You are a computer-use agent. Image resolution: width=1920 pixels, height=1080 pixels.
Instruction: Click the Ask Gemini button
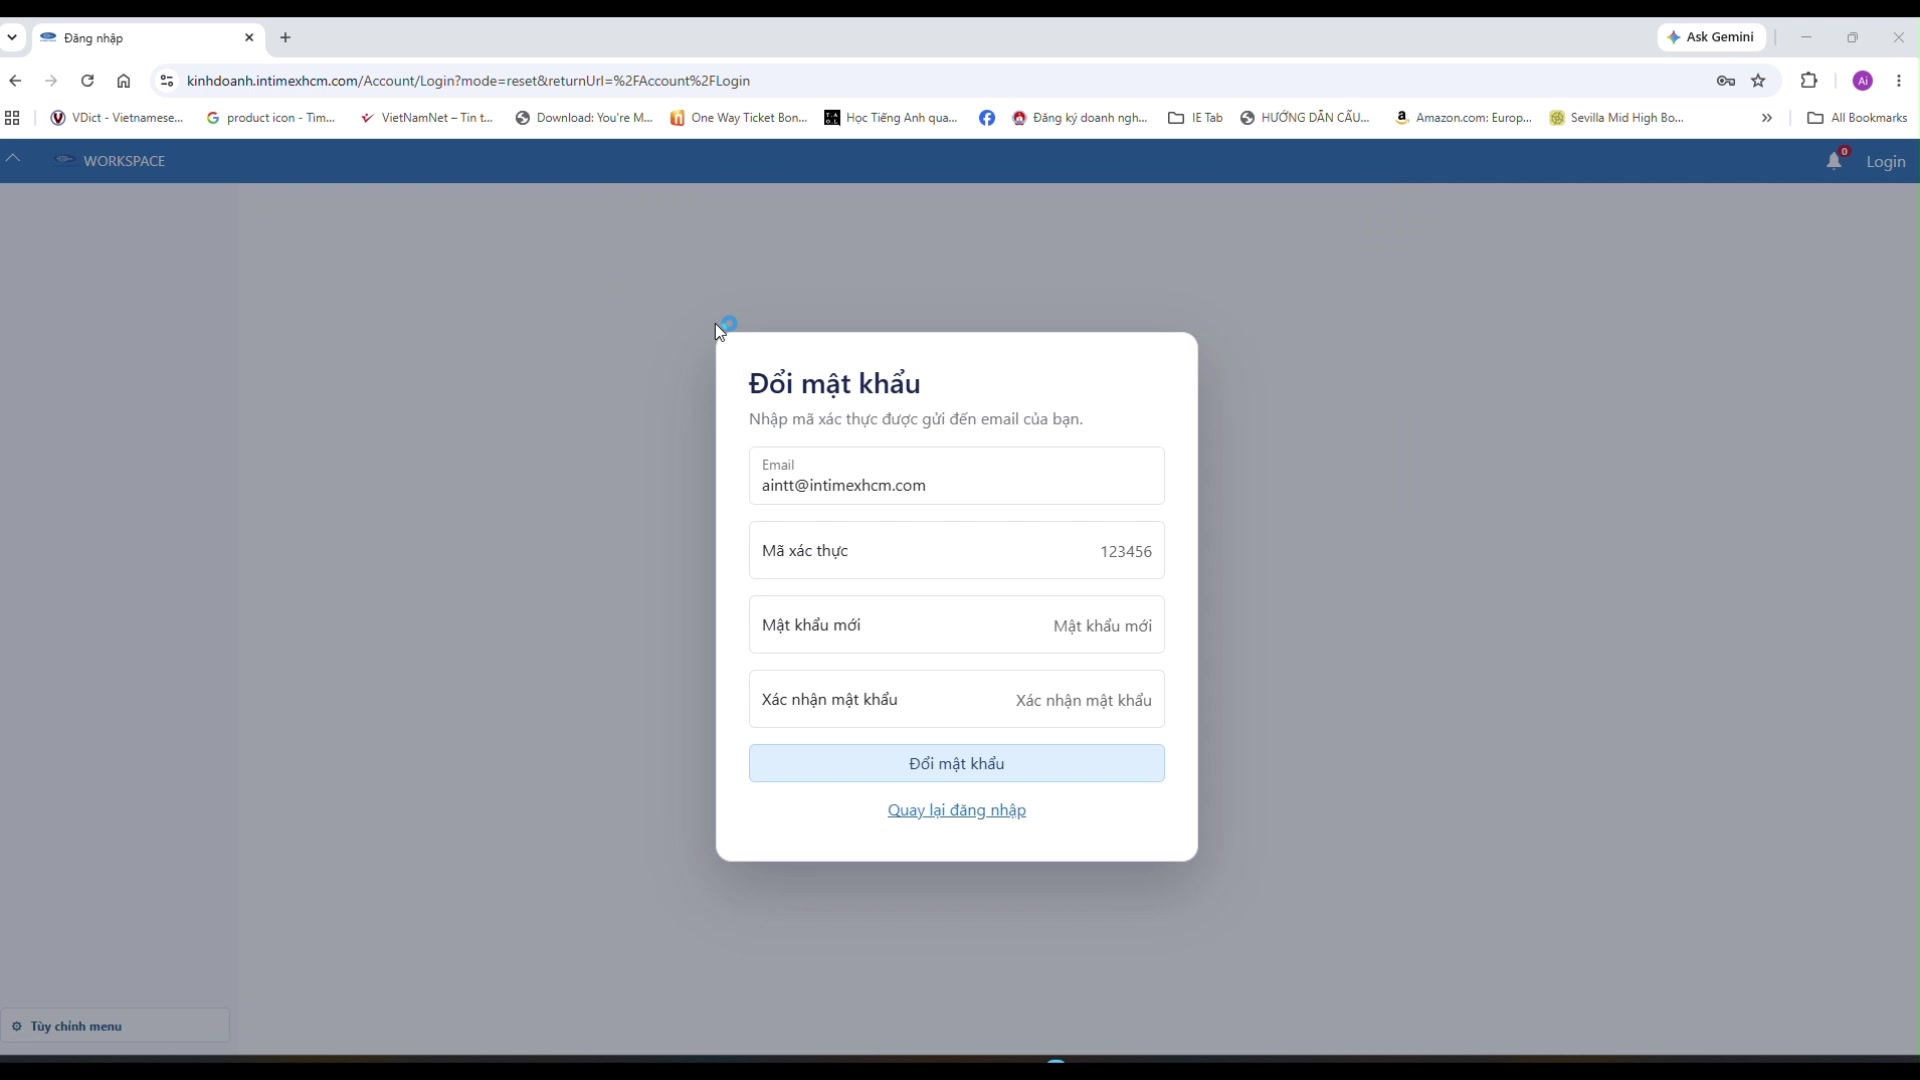(x=1711, y=37)
